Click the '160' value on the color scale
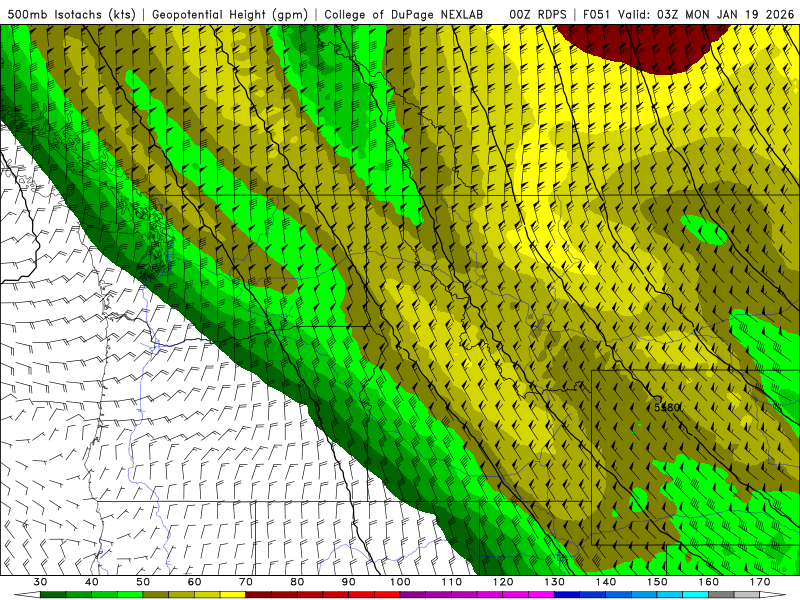 tap(709, 582)
